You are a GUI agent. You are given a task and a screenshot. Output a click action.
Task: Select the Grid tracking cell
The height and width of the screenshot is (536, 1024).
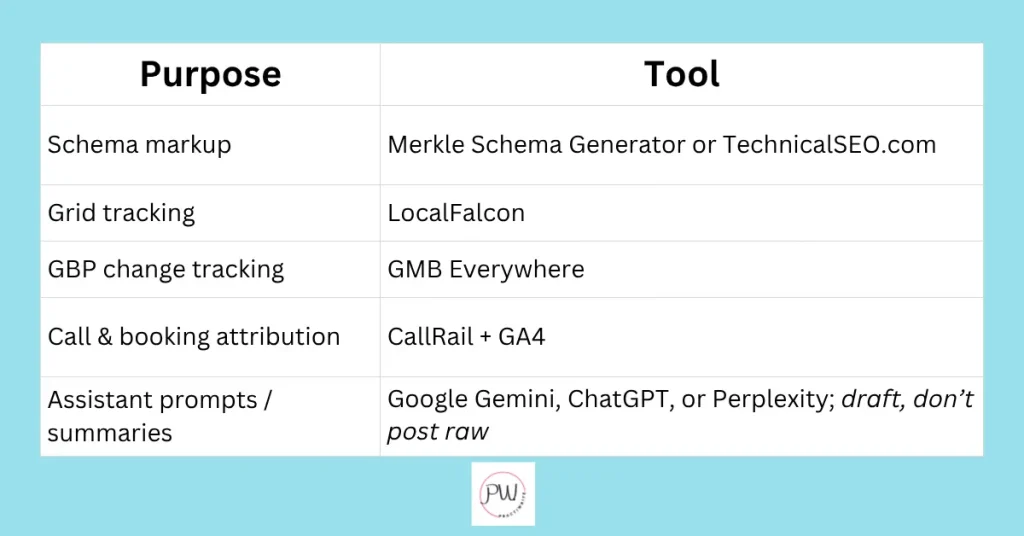[x=121, y=213]
